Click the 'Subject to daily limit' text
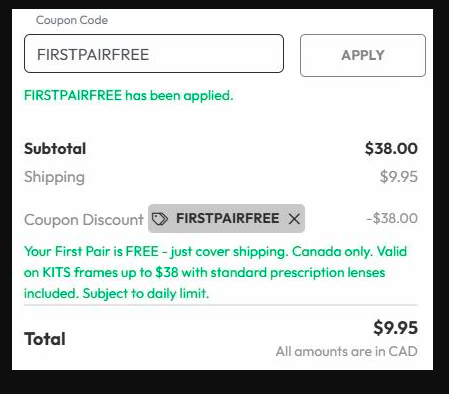Viewport: 449px width, 394px height. pyautogui.click(x=146, y=294)
